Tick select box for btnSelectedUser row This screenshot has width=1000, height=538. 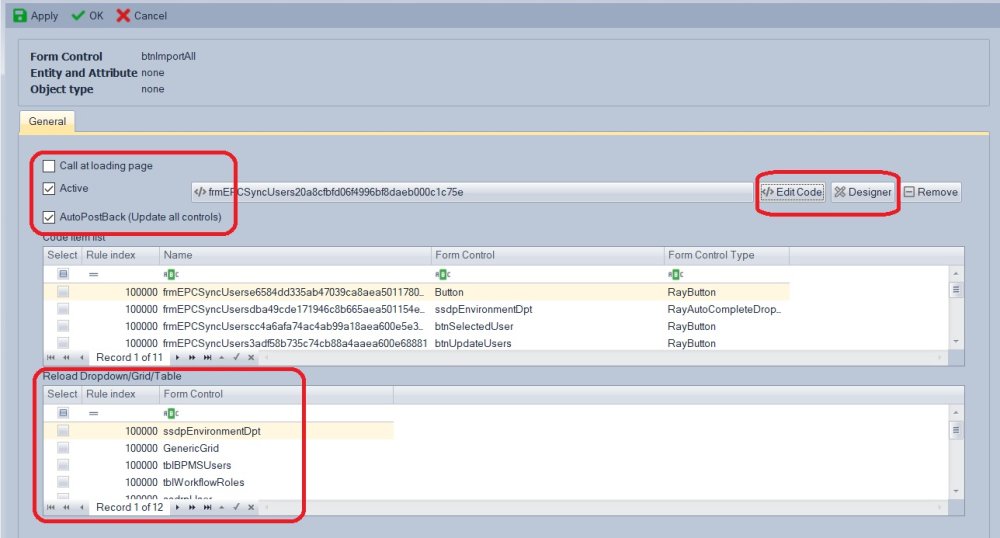click(63, 326)
